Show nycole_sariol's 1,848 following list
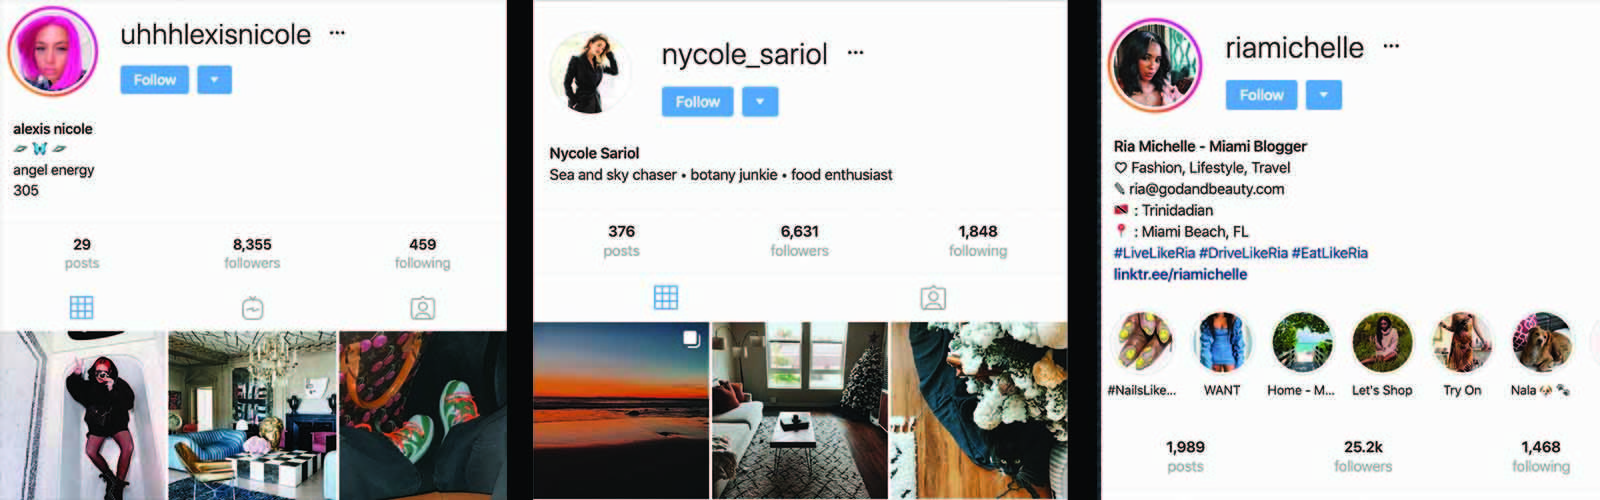Image resolution: width=1600 pixels, height=500 pixels. click(x=978, y=240)
